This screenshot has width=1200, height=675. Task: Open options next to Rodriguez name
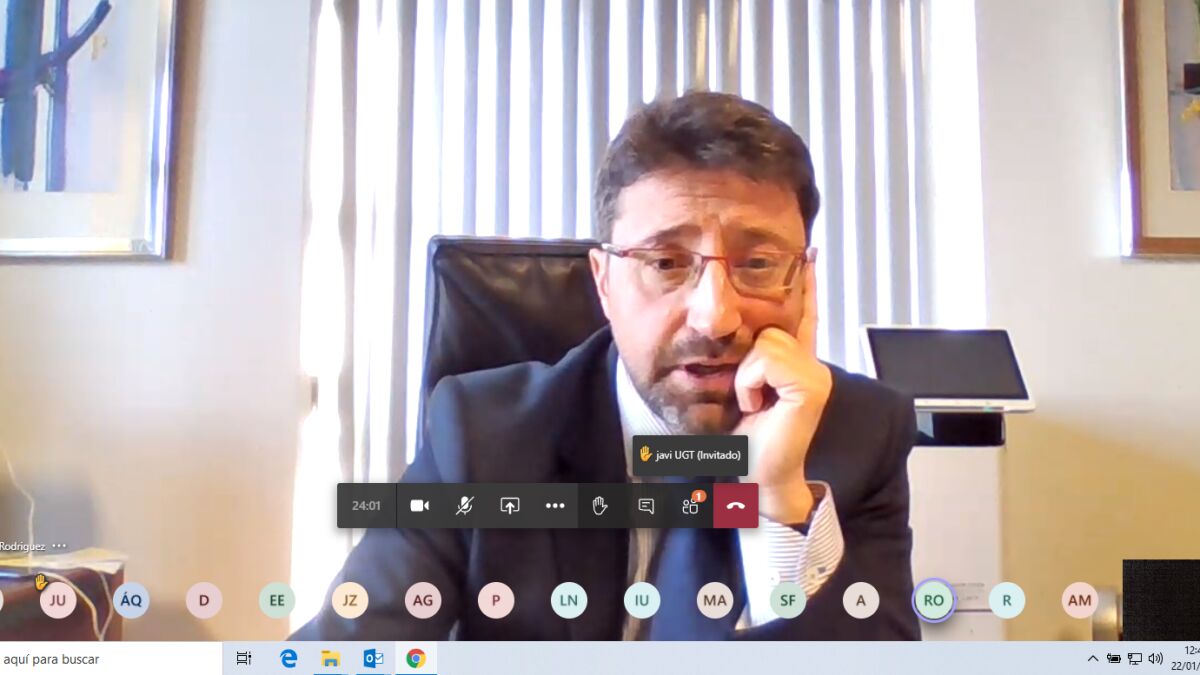pyautogui.click(x=59, y=546)
